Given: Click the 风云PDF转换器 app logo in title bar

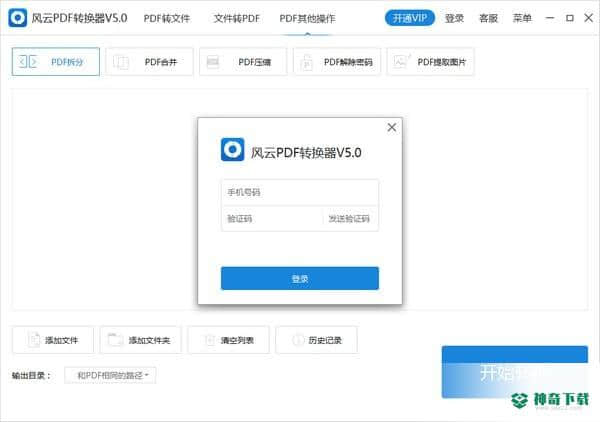Looking at the screenshot, I should 18,18.
